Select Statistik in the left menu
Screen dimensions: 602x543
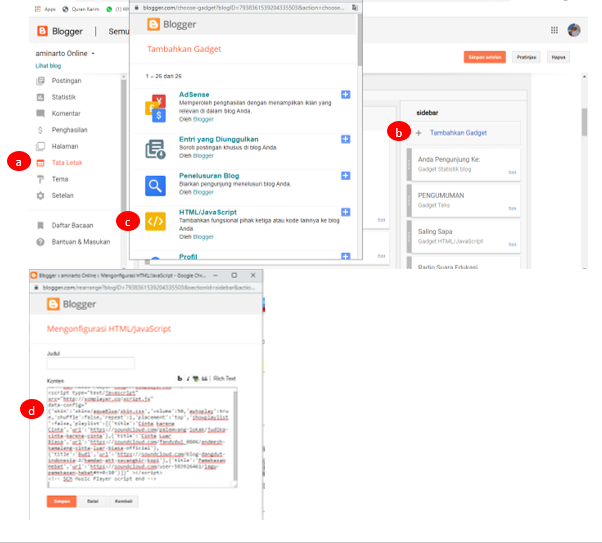pyautogui.click(x=64, y=97)
